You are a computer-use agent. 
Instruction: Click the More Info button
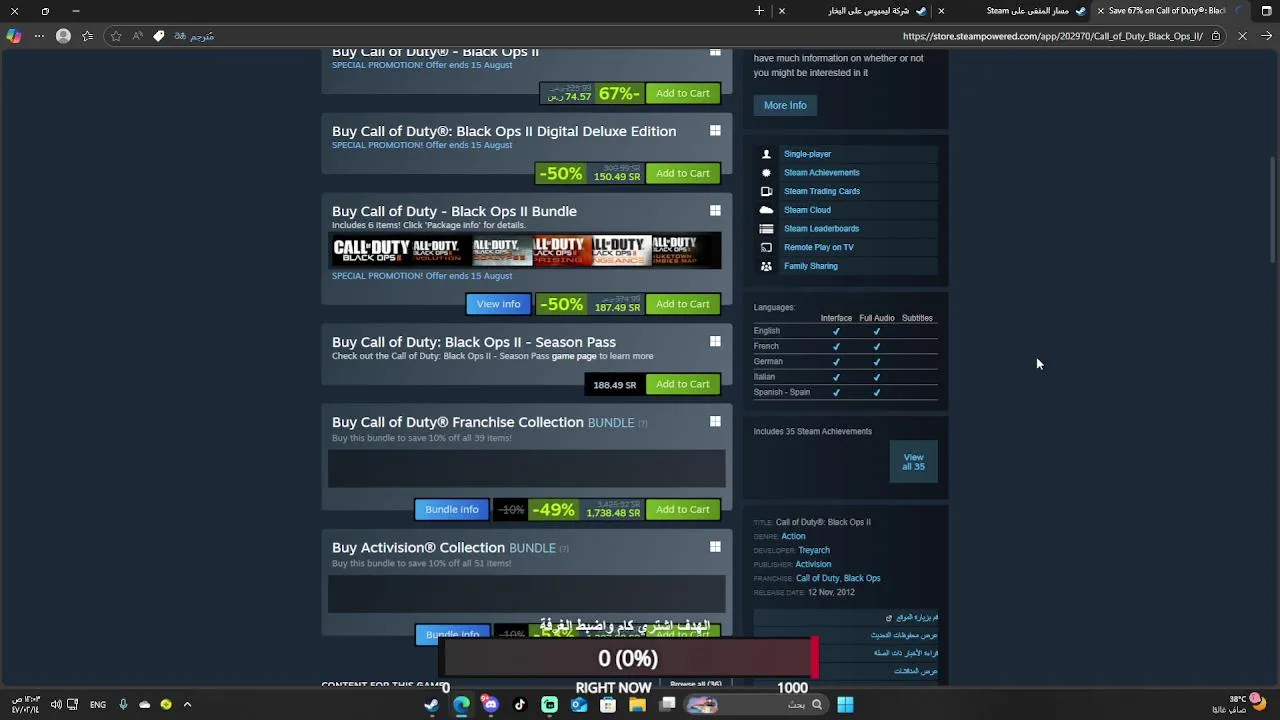(785, 105)
